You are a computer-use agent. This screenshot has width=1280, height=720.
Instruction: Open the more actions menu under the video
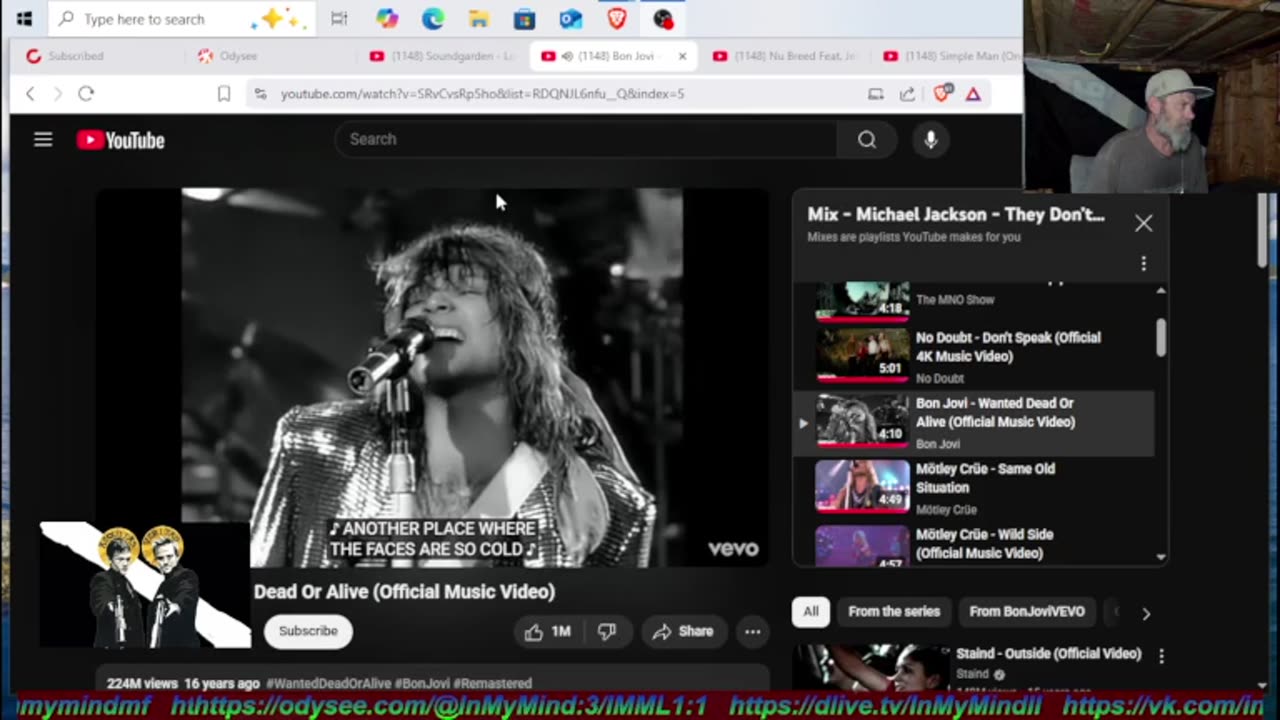pos(753,631)
